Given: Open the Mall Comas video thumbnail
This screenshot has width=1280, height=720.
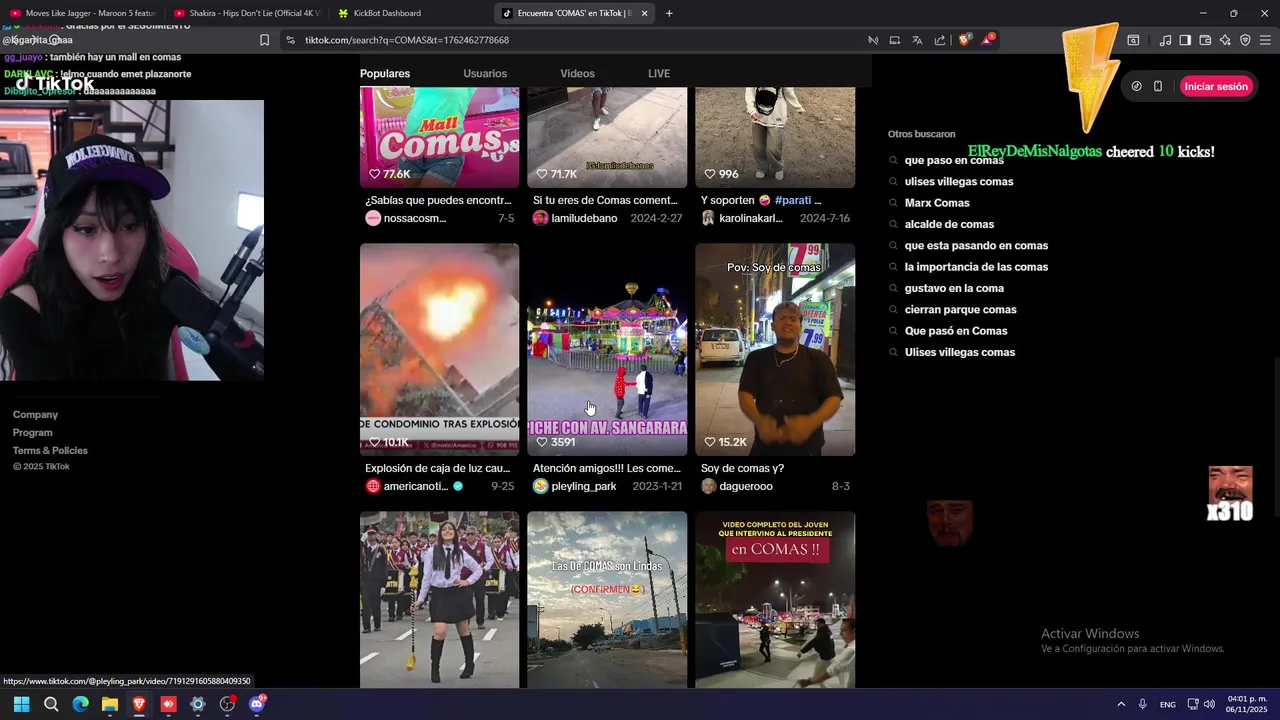Looking at the screenshot, I should pos(439,137).
